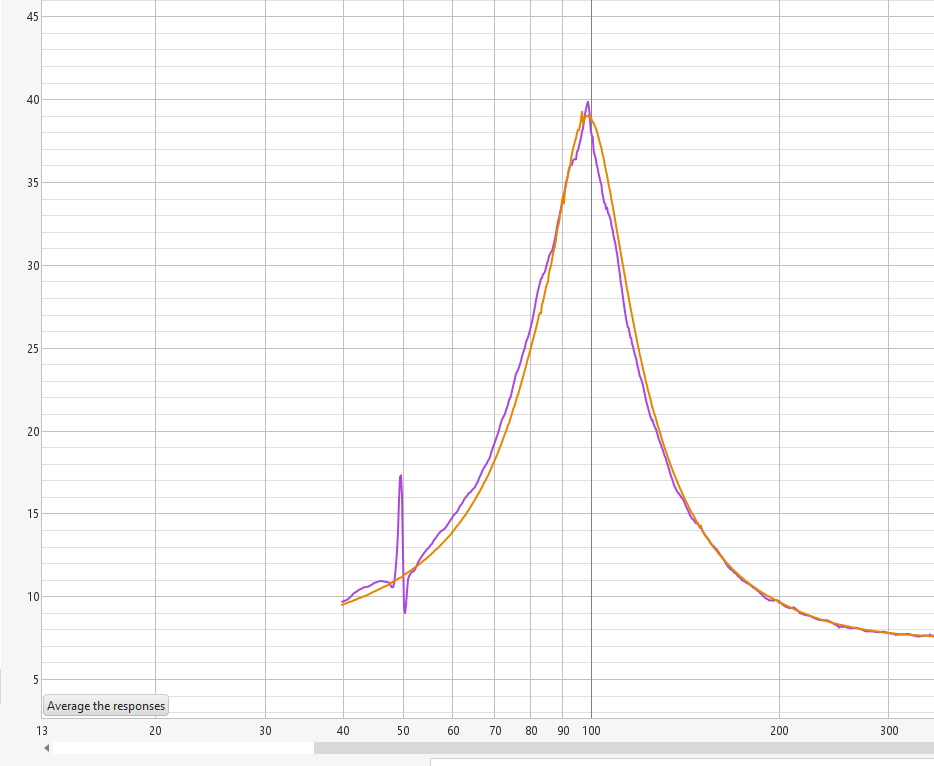
Task: Click the 200 label on frequency axis
Action: (x=779, y=731)
